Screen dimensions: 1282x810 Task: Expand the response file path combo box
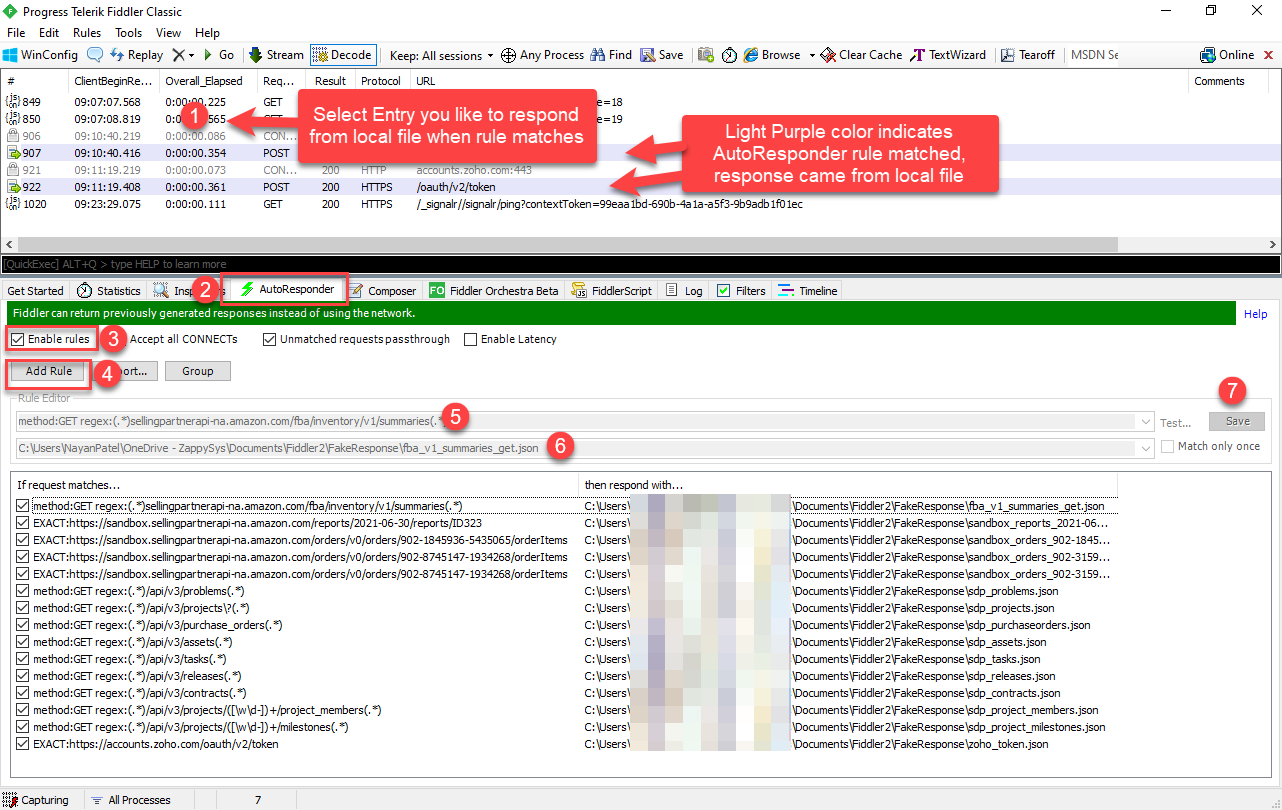pos(1146,448)
